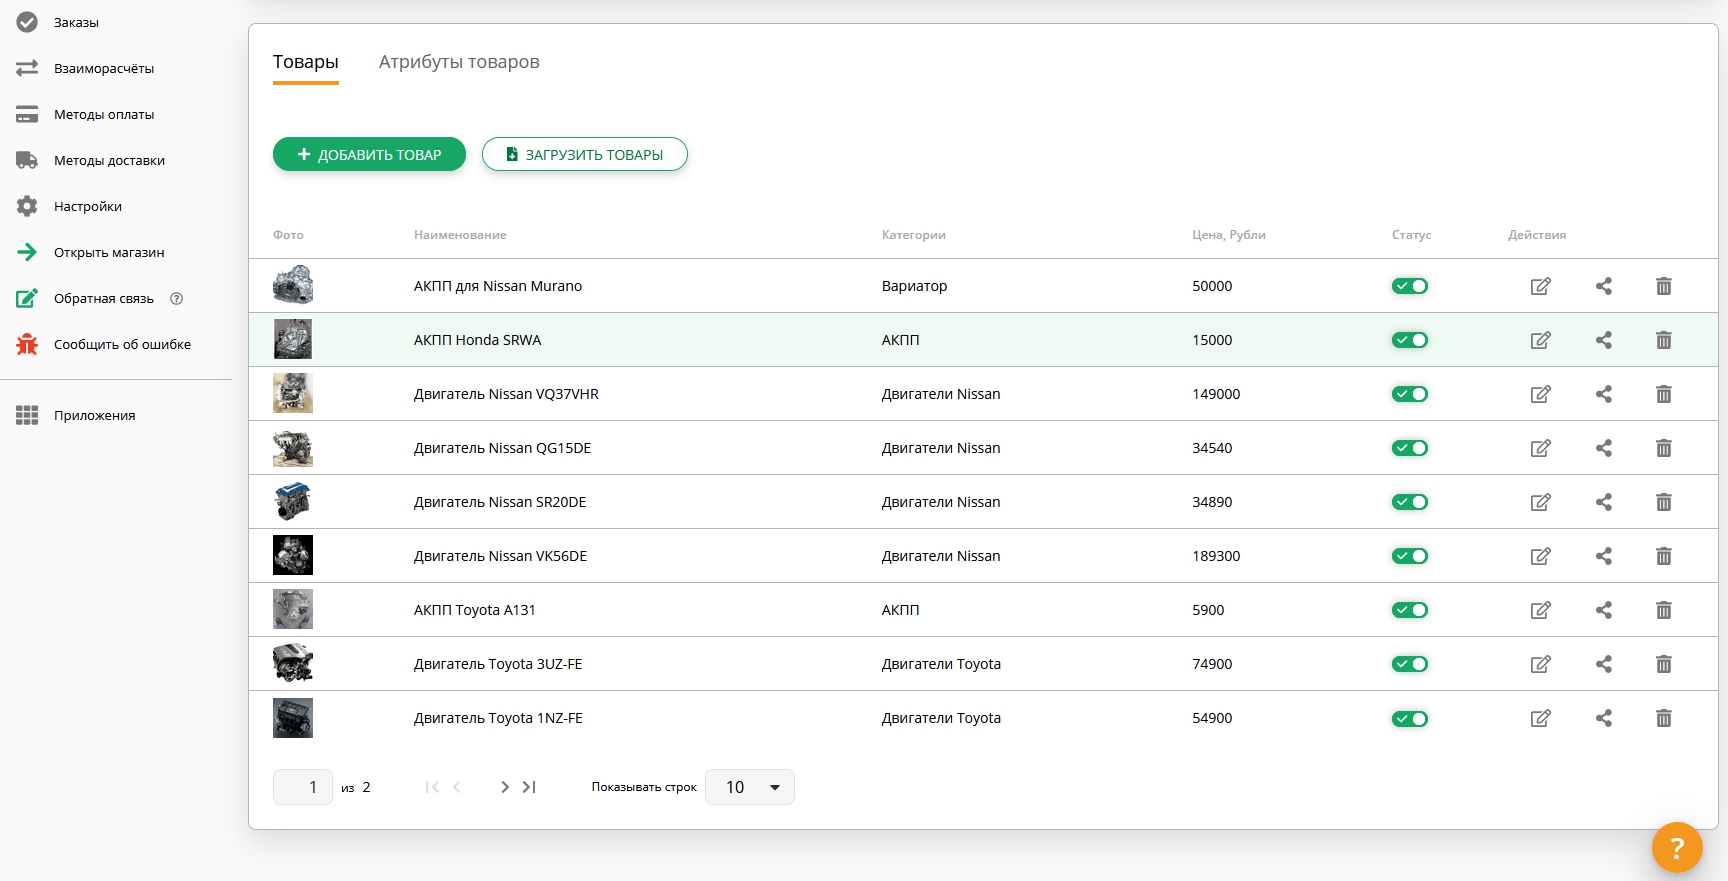Click edit icon for Двигатель Toyota 3UZ-FE
The height and width of the screenshot is (881, 1728).
coord(1540,664)
